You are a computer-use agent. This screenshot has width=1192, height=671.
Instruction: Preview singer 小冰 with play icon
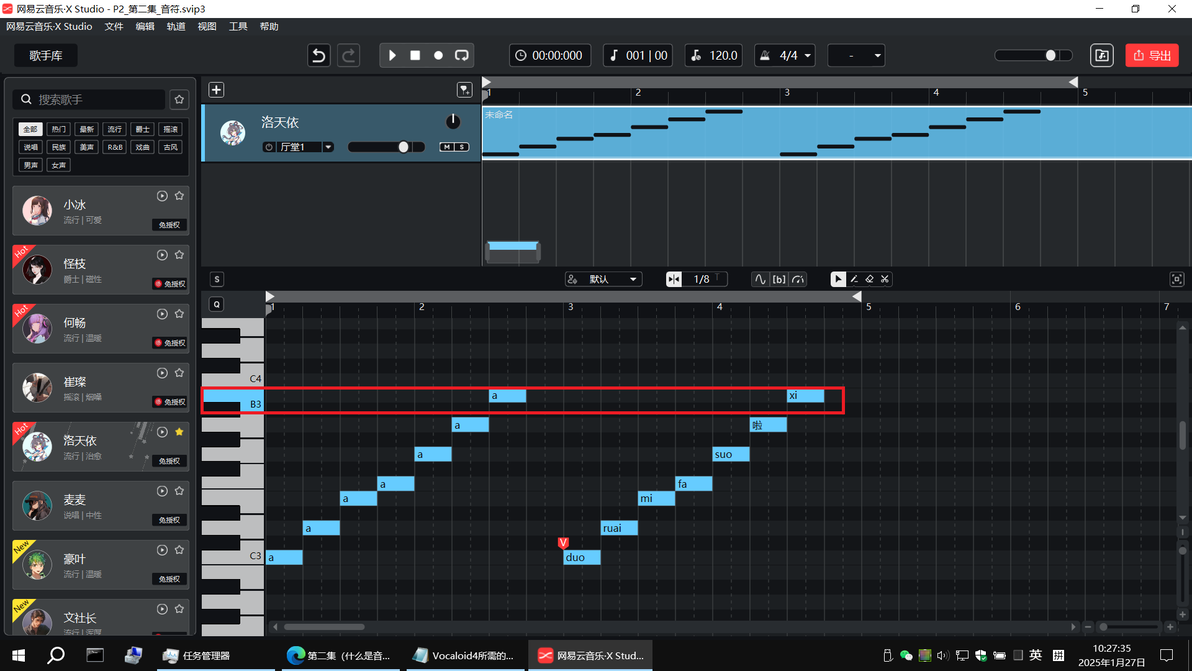[162, 196]
